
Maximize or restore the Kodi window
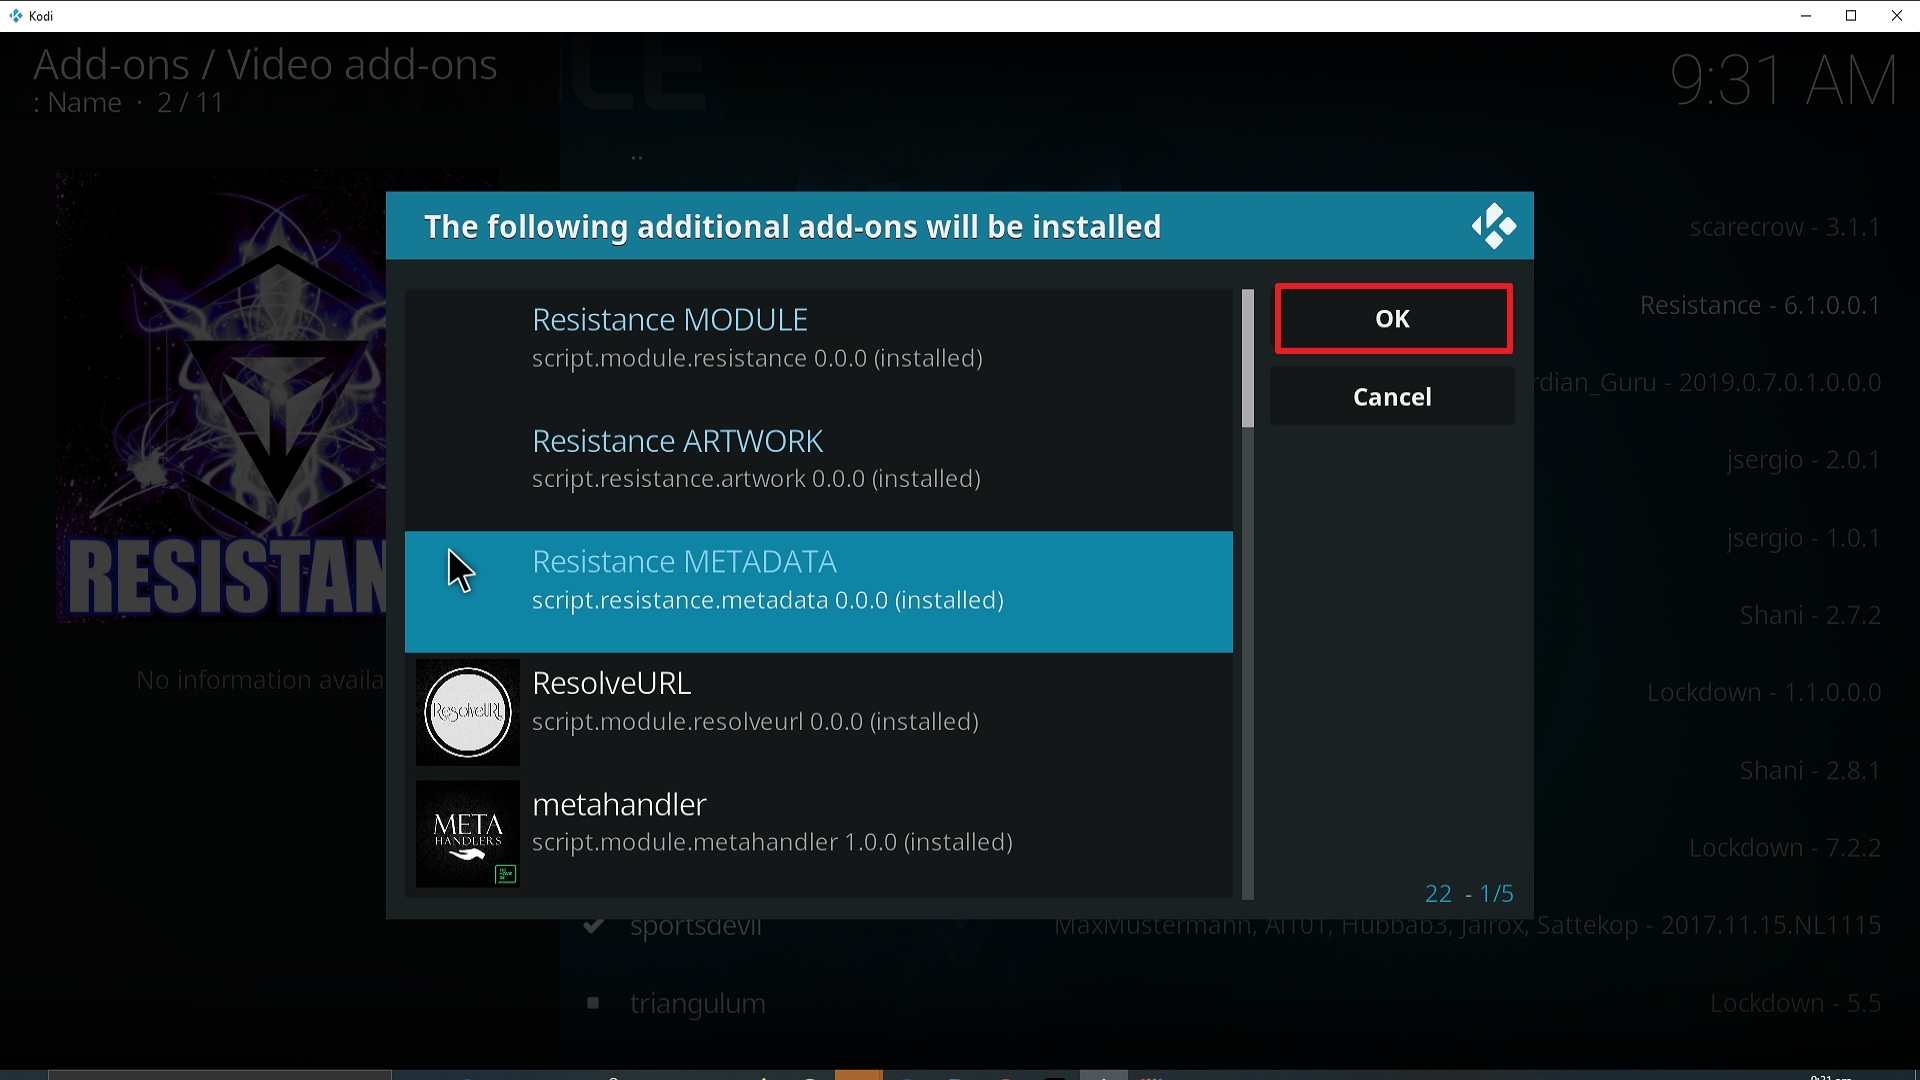click(x=1851, y=16)
